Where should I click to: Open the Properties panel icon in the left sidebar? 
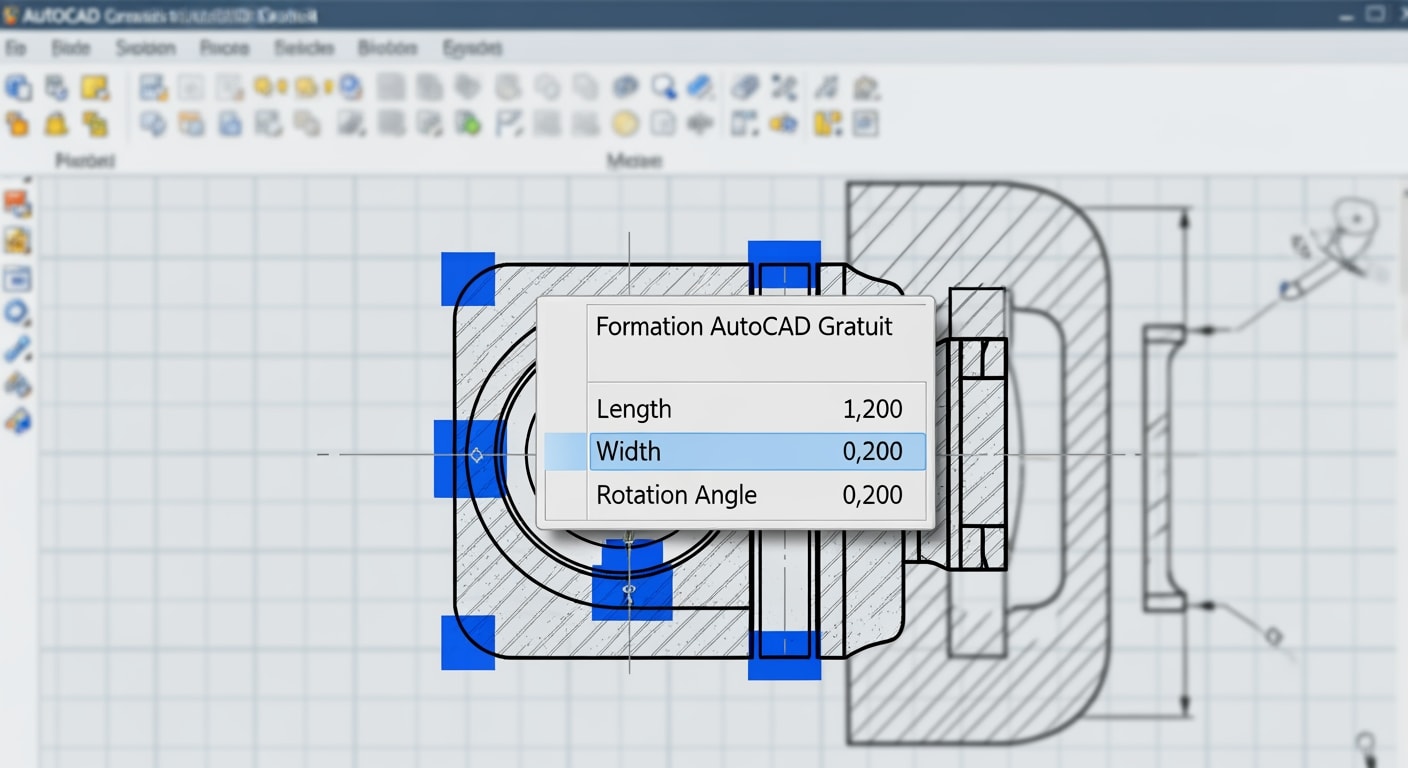[x=17, y=277]
